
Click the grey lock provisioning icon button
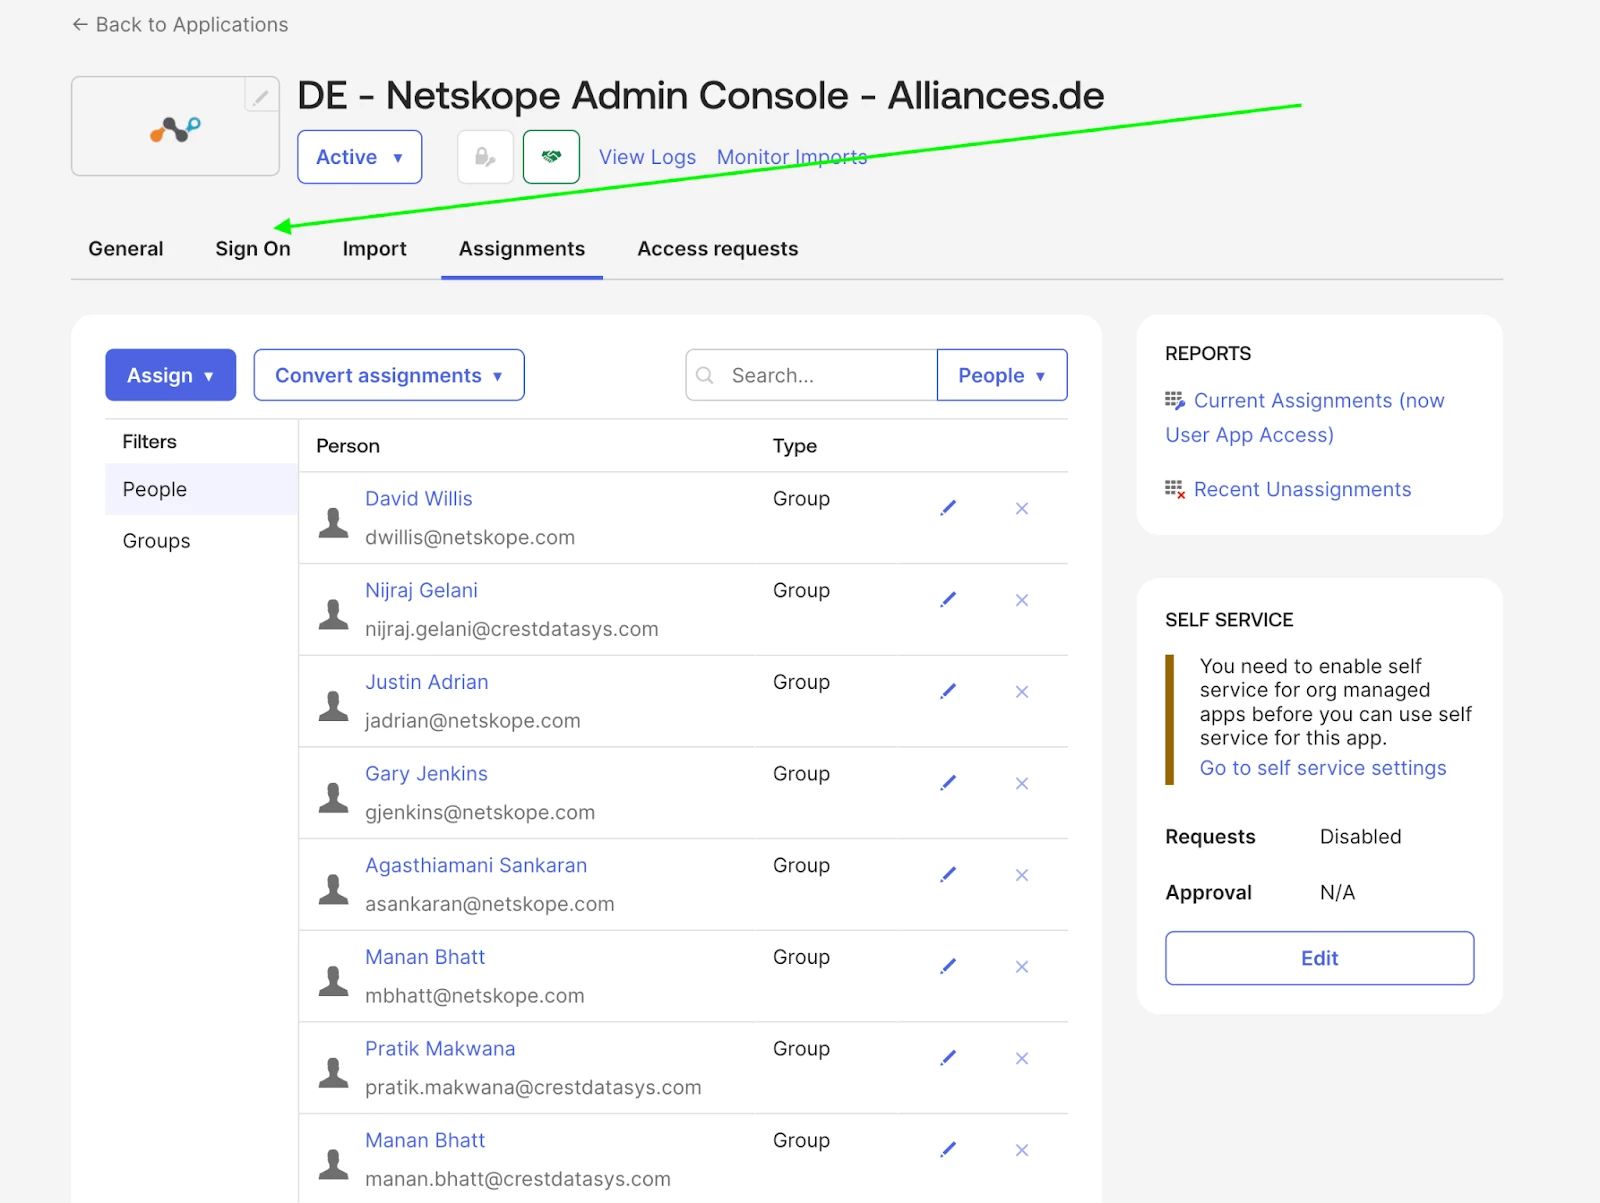point(485,157)
